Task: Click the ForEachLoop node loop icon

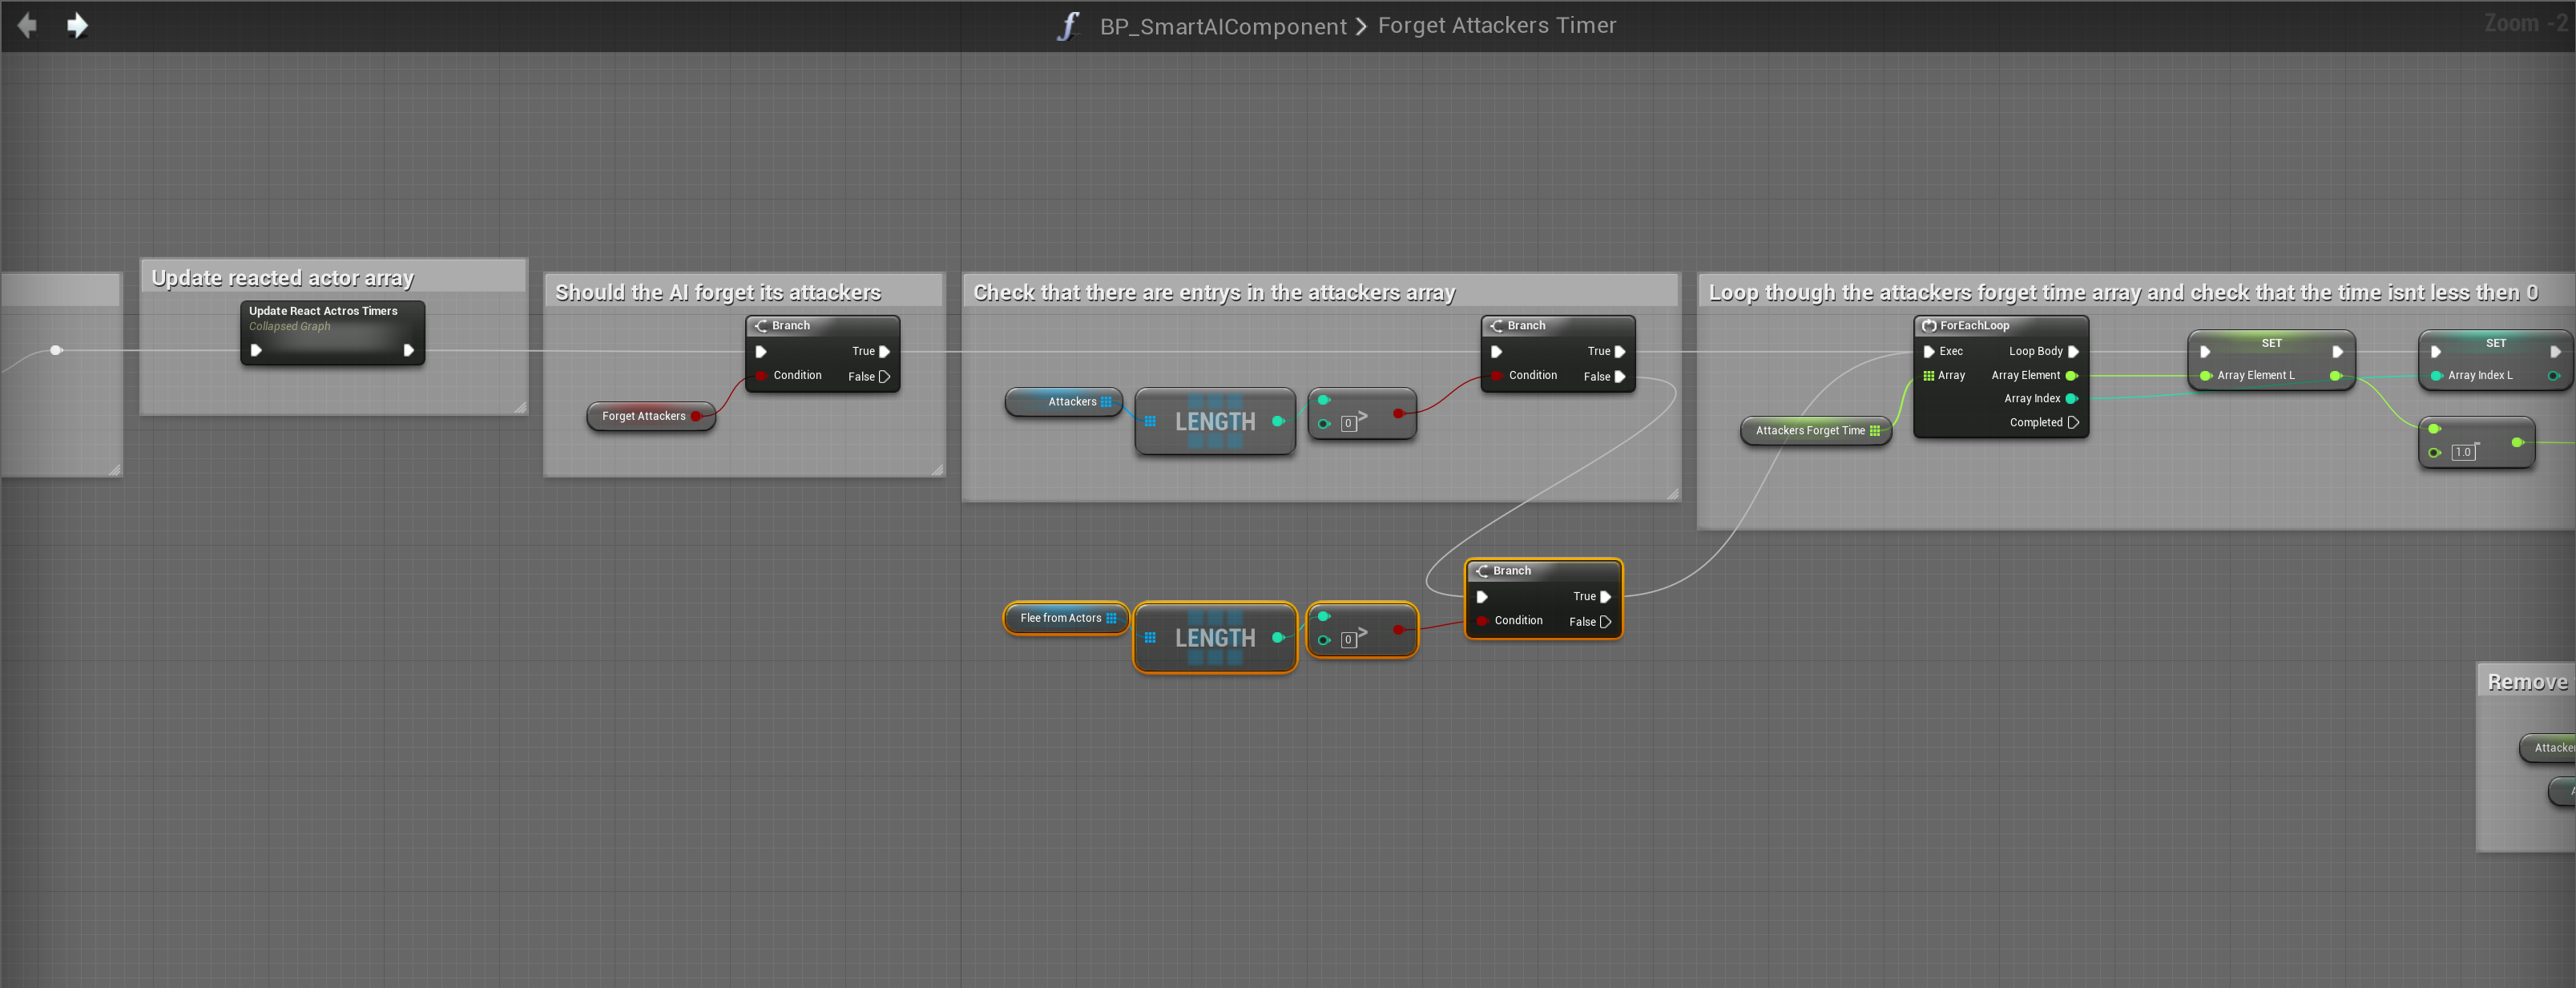Action: [1929, 326]
